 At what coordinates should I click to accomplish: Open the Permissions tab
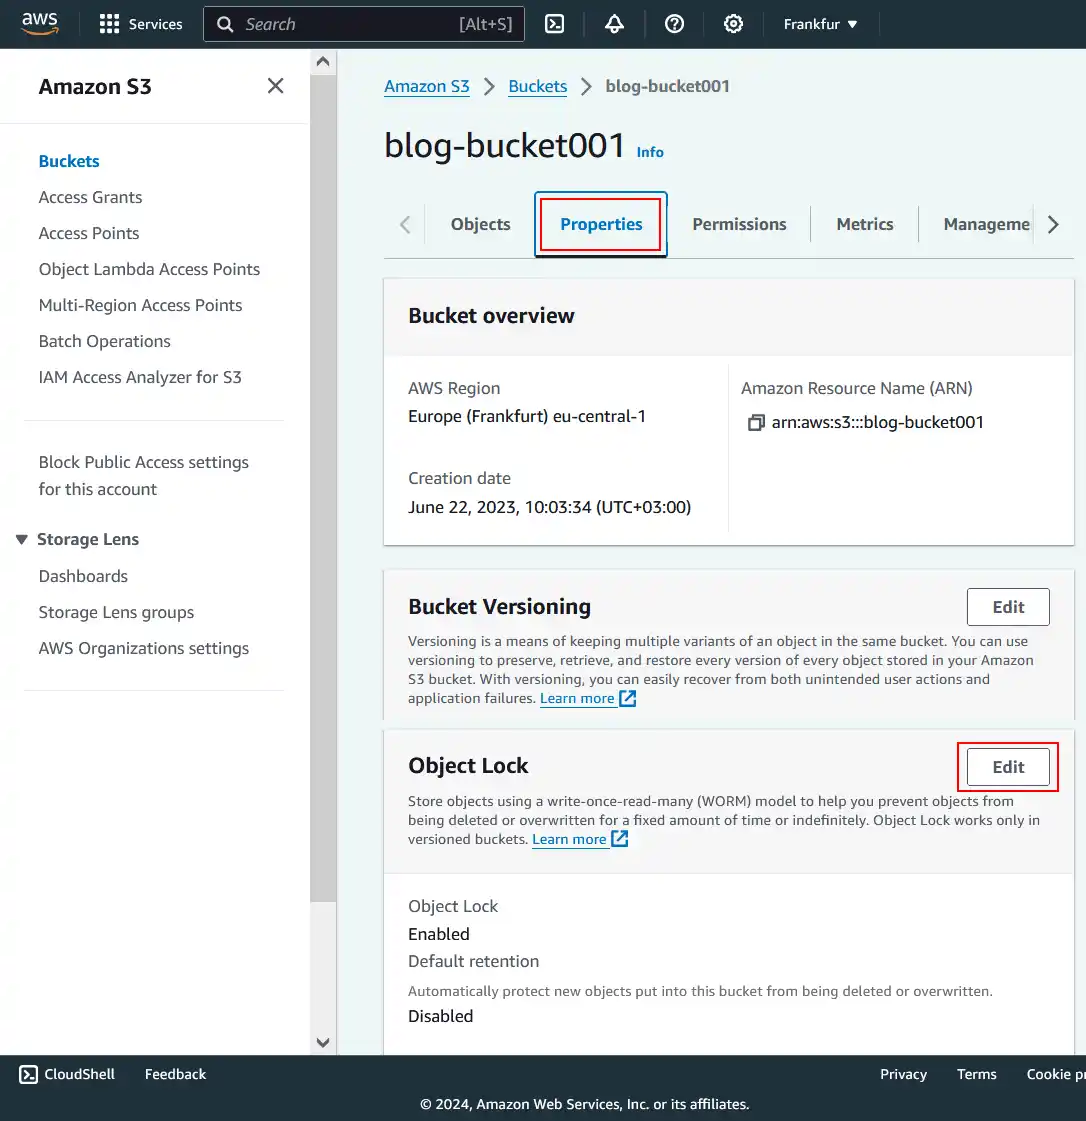pyautogui.click(x=739, y=224)
